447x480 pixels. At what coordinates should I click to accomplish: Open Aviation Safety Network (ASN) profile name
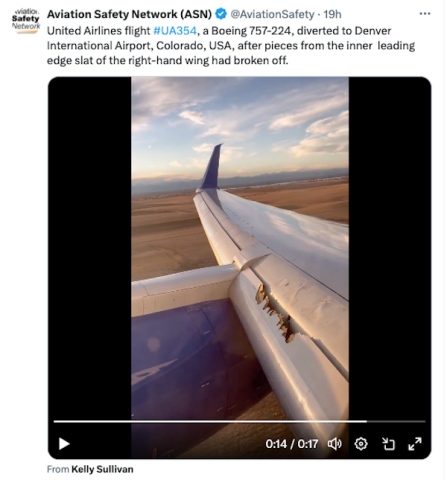[x=129, y=14]
